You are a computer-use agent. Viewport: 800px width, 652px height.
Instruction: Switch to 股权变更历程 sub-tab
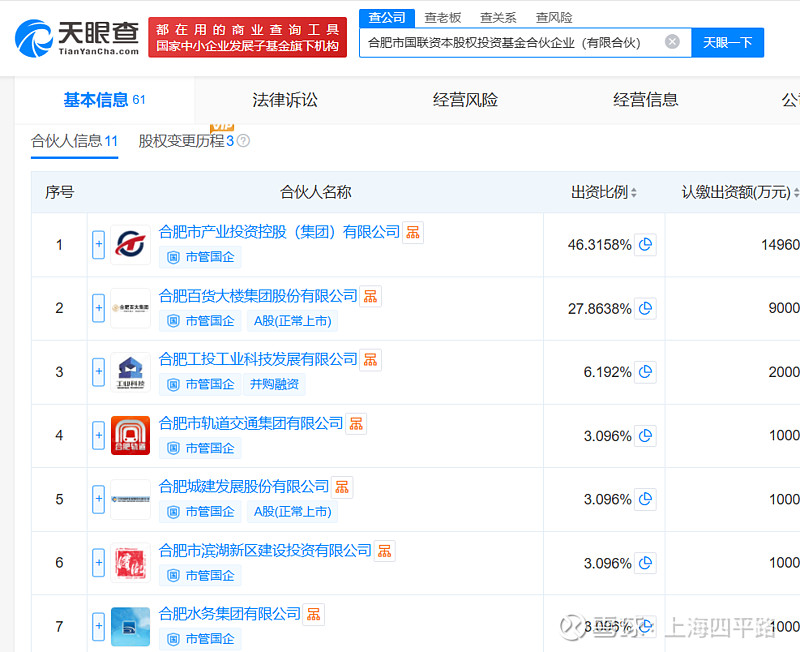[x=186, y=141]
